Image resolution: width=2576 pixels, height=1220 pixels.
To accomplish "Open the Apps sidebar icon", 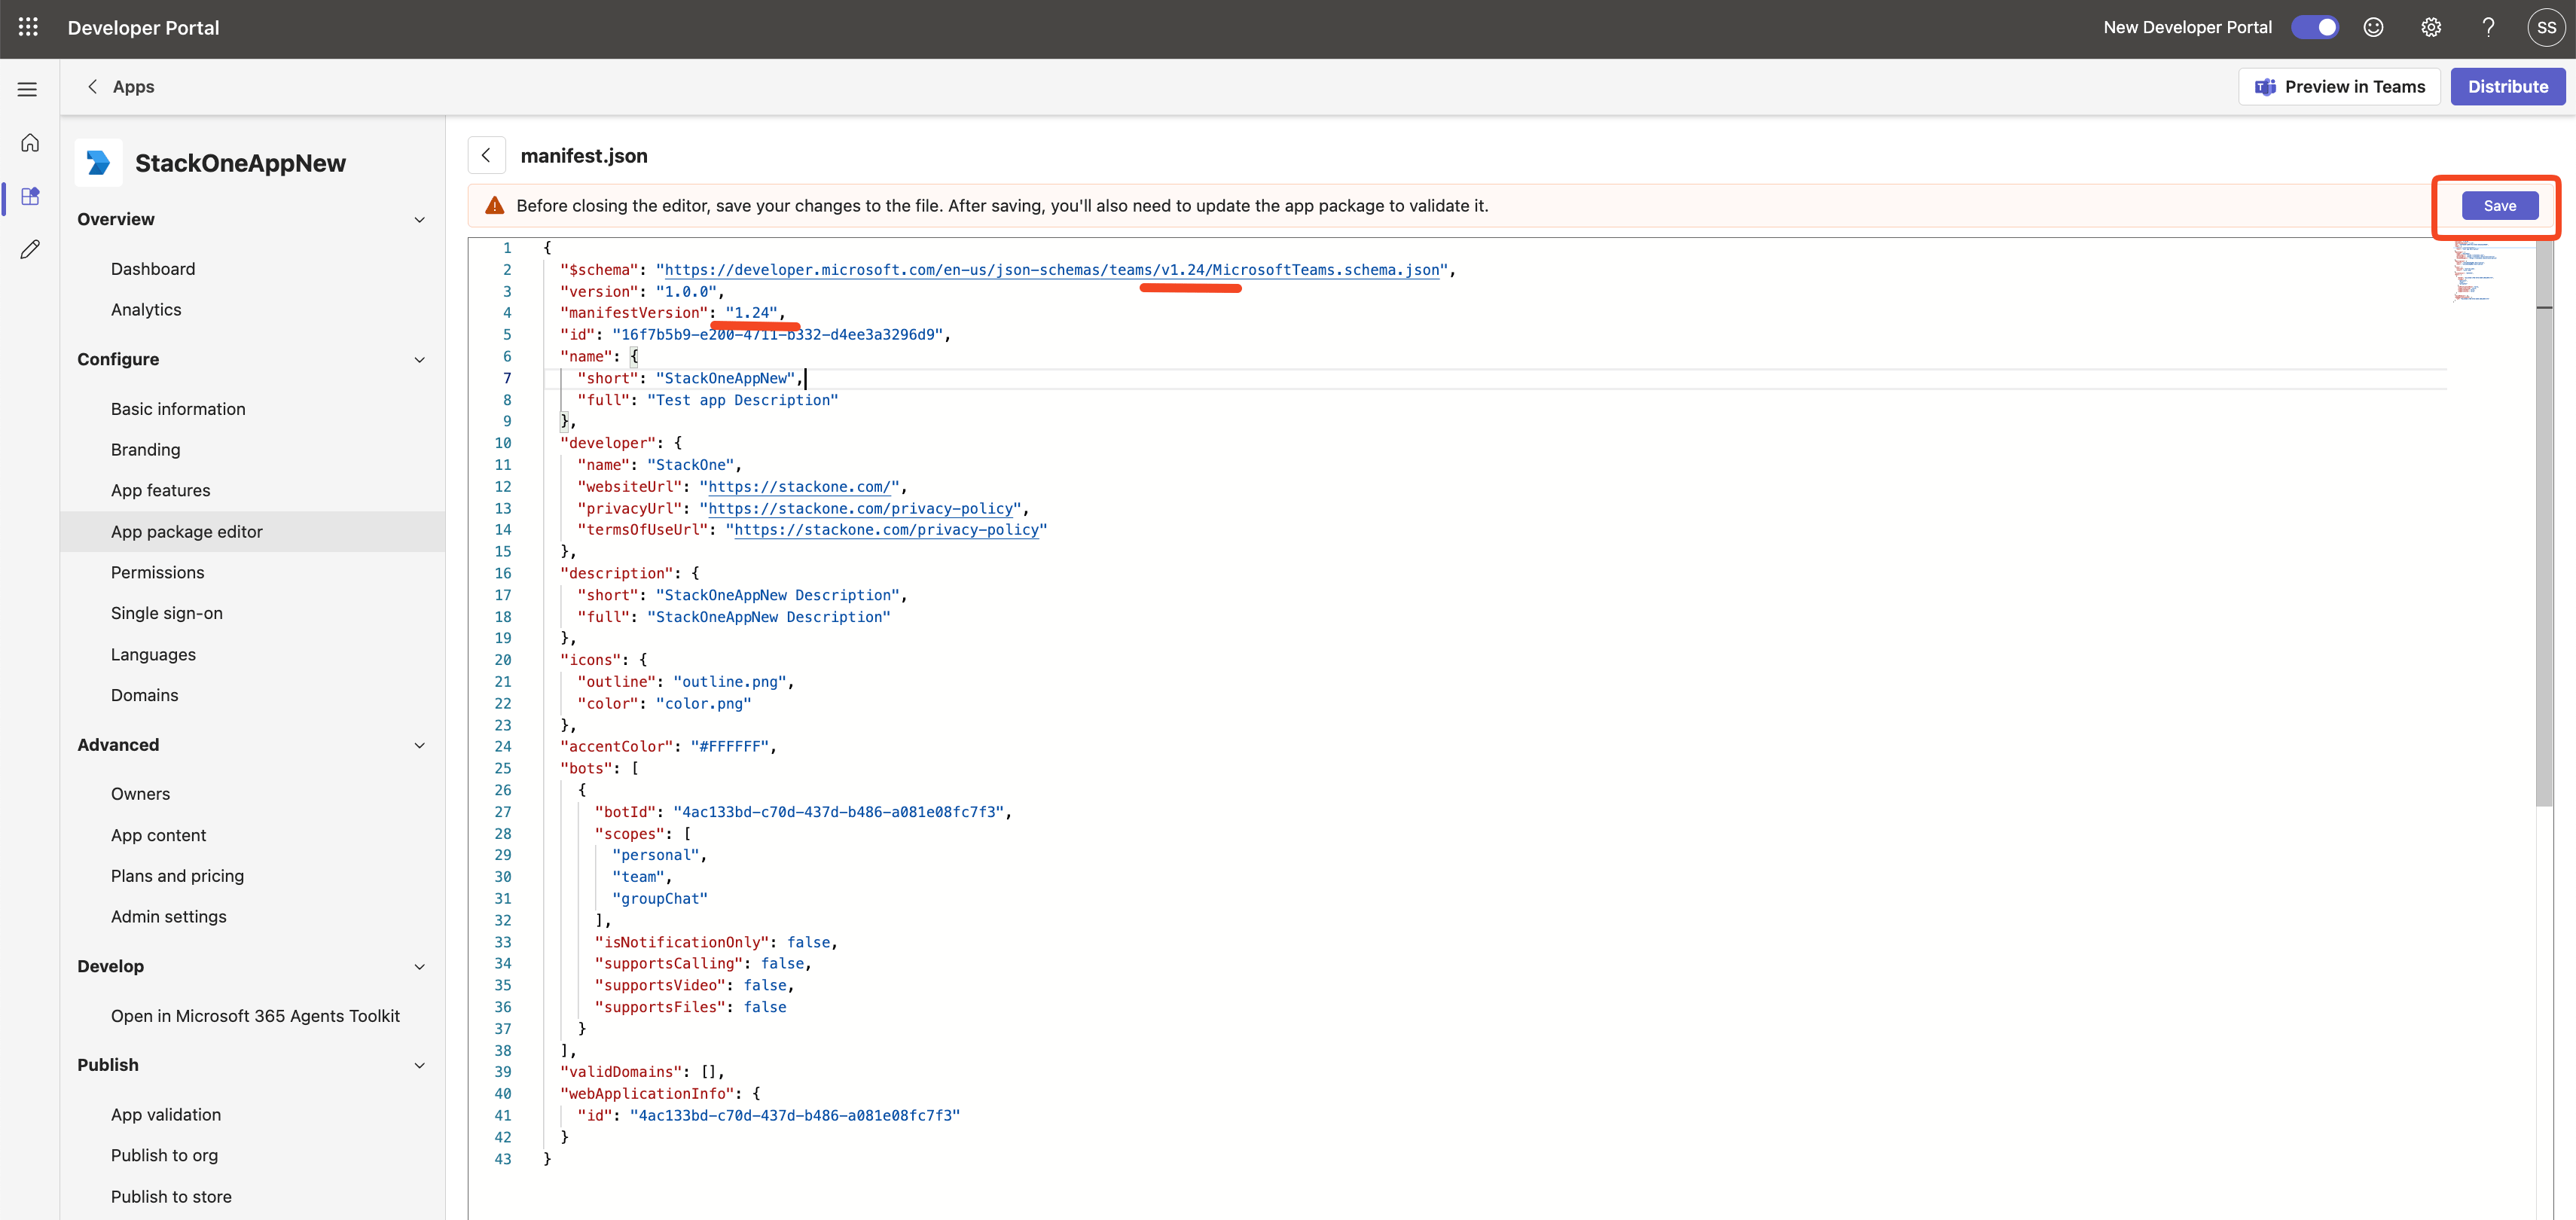I will tap(30, 196).
